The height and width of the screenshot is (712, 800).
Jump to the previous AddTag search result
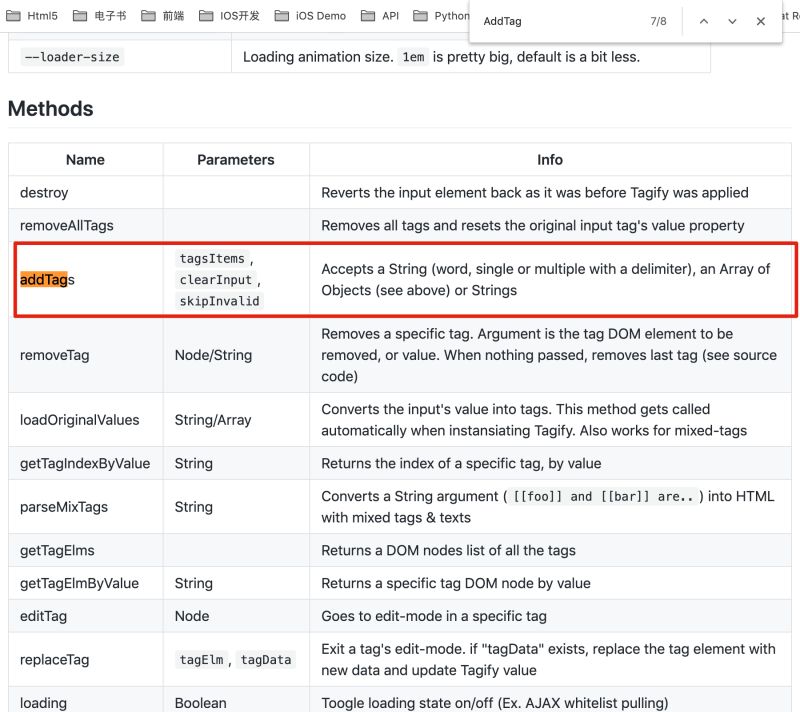click(702, 21)
